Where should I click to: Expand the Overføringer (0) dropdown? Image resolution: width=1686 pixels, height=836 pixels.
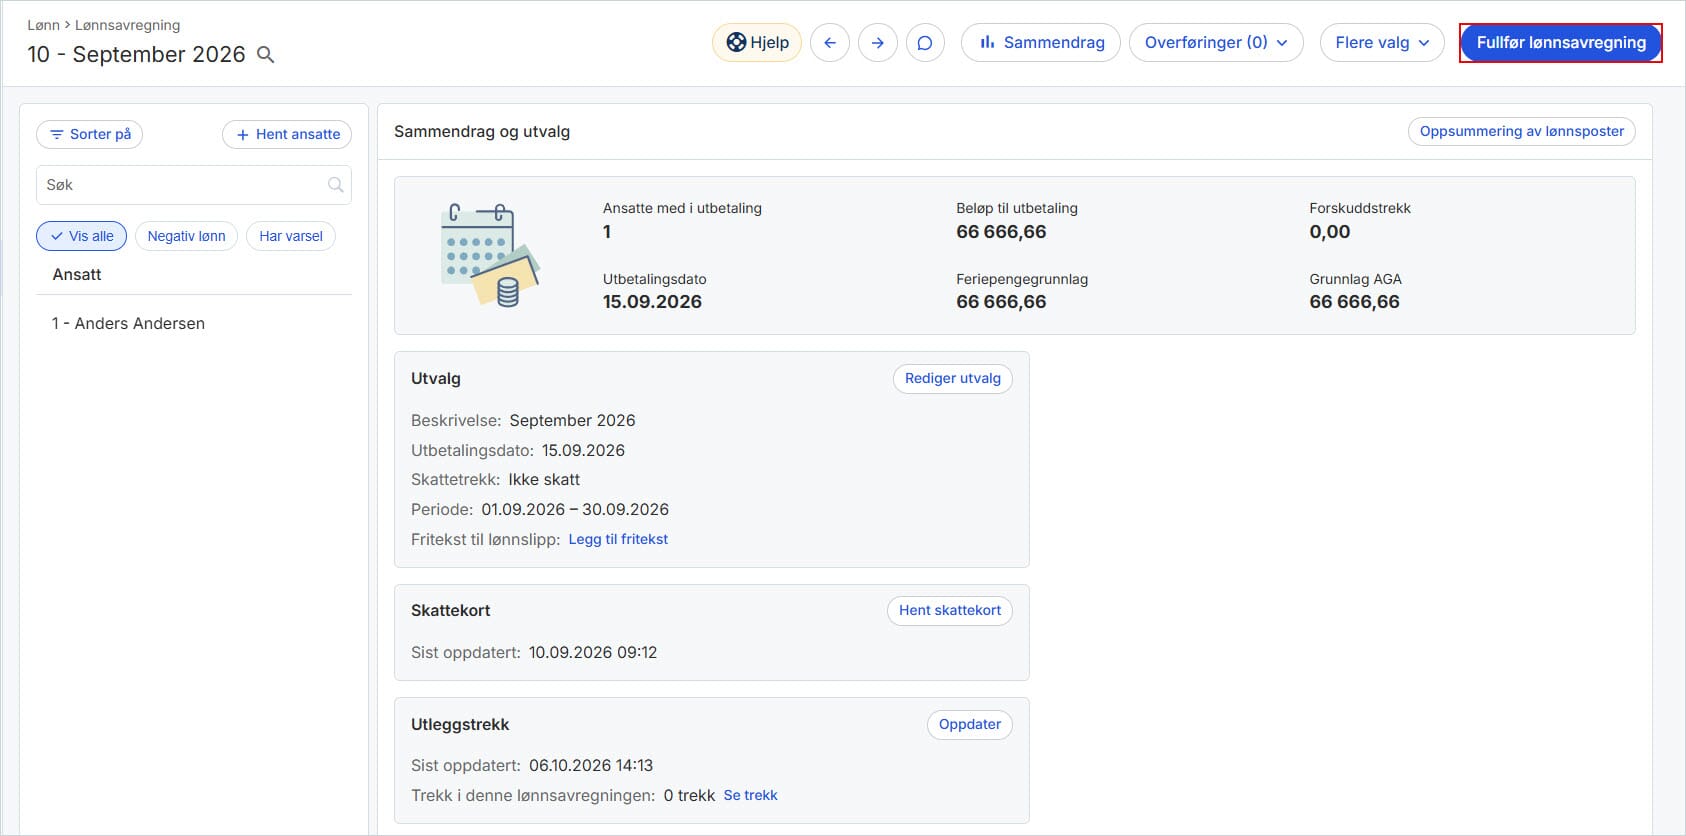click(1216, 43)
